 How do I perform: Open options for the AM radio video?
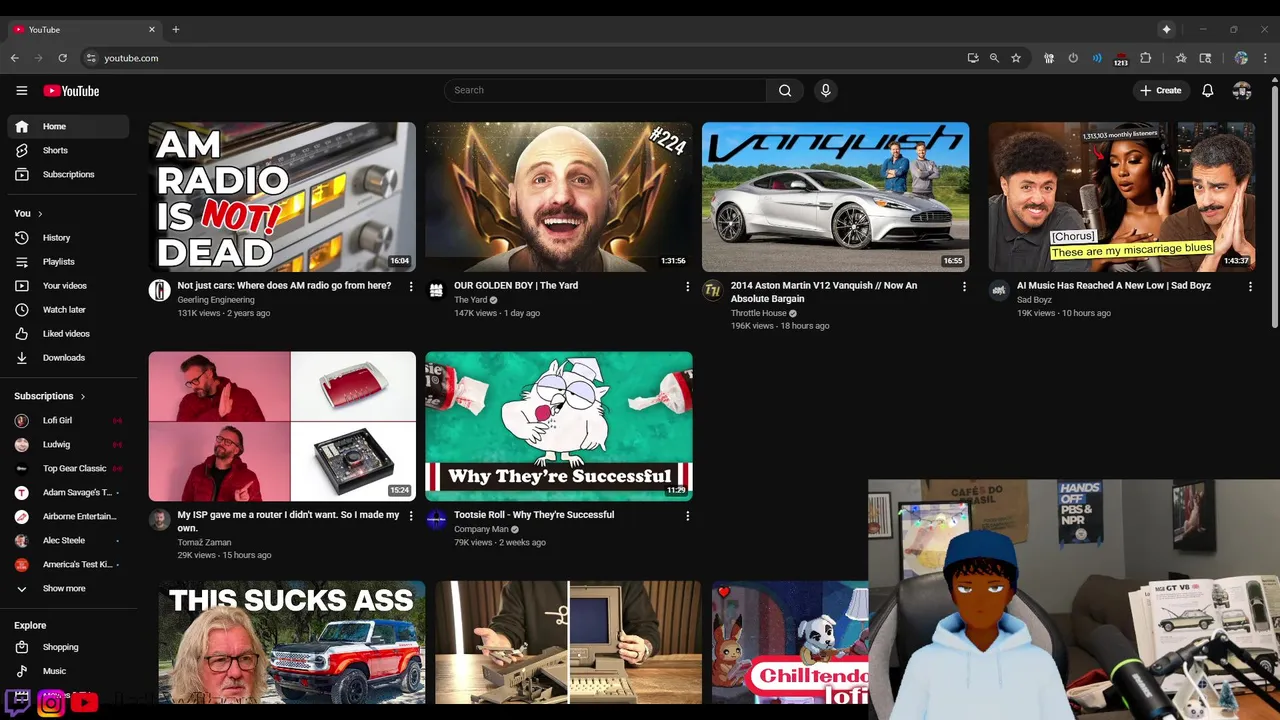pyautogui.click(x=410, y=287)
